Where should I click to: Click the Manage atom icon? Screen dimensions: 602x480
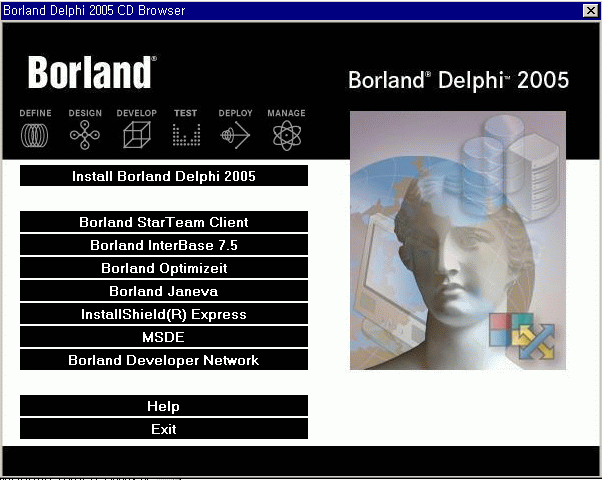286,135
